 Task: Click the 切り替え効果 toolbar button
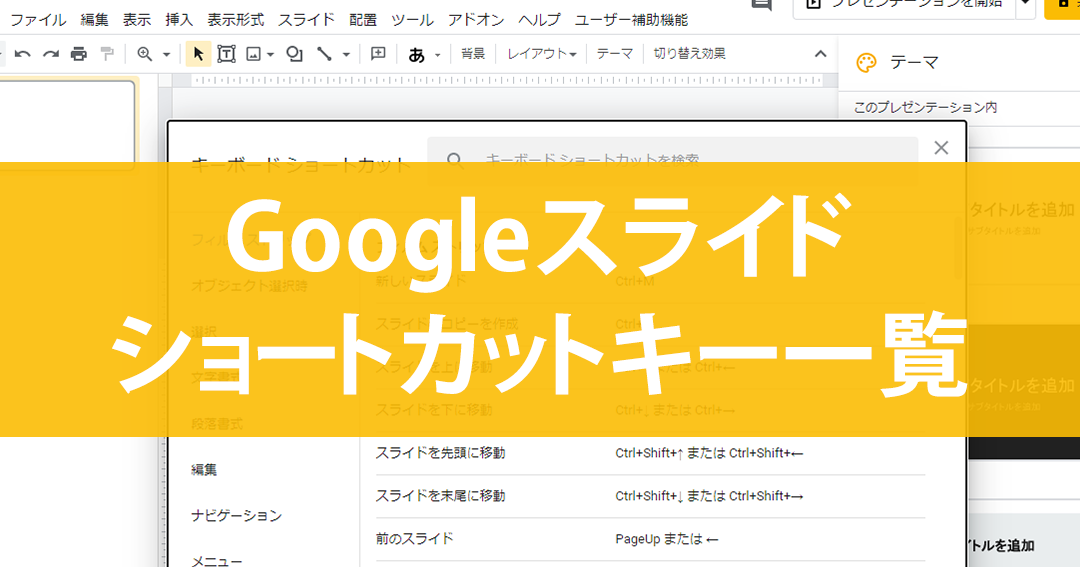[x=689, y=54]
